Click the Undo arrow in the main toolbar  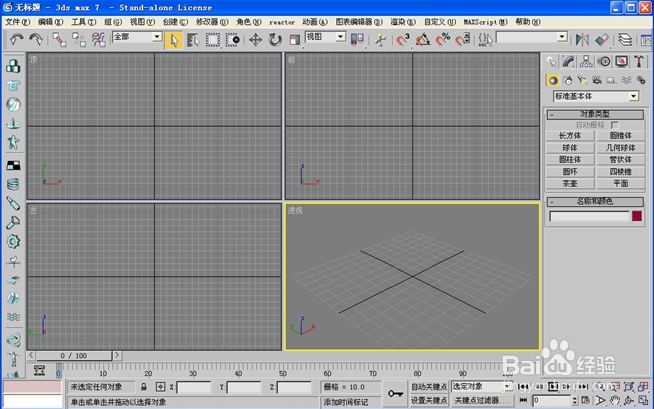click(x=16, y=40)
